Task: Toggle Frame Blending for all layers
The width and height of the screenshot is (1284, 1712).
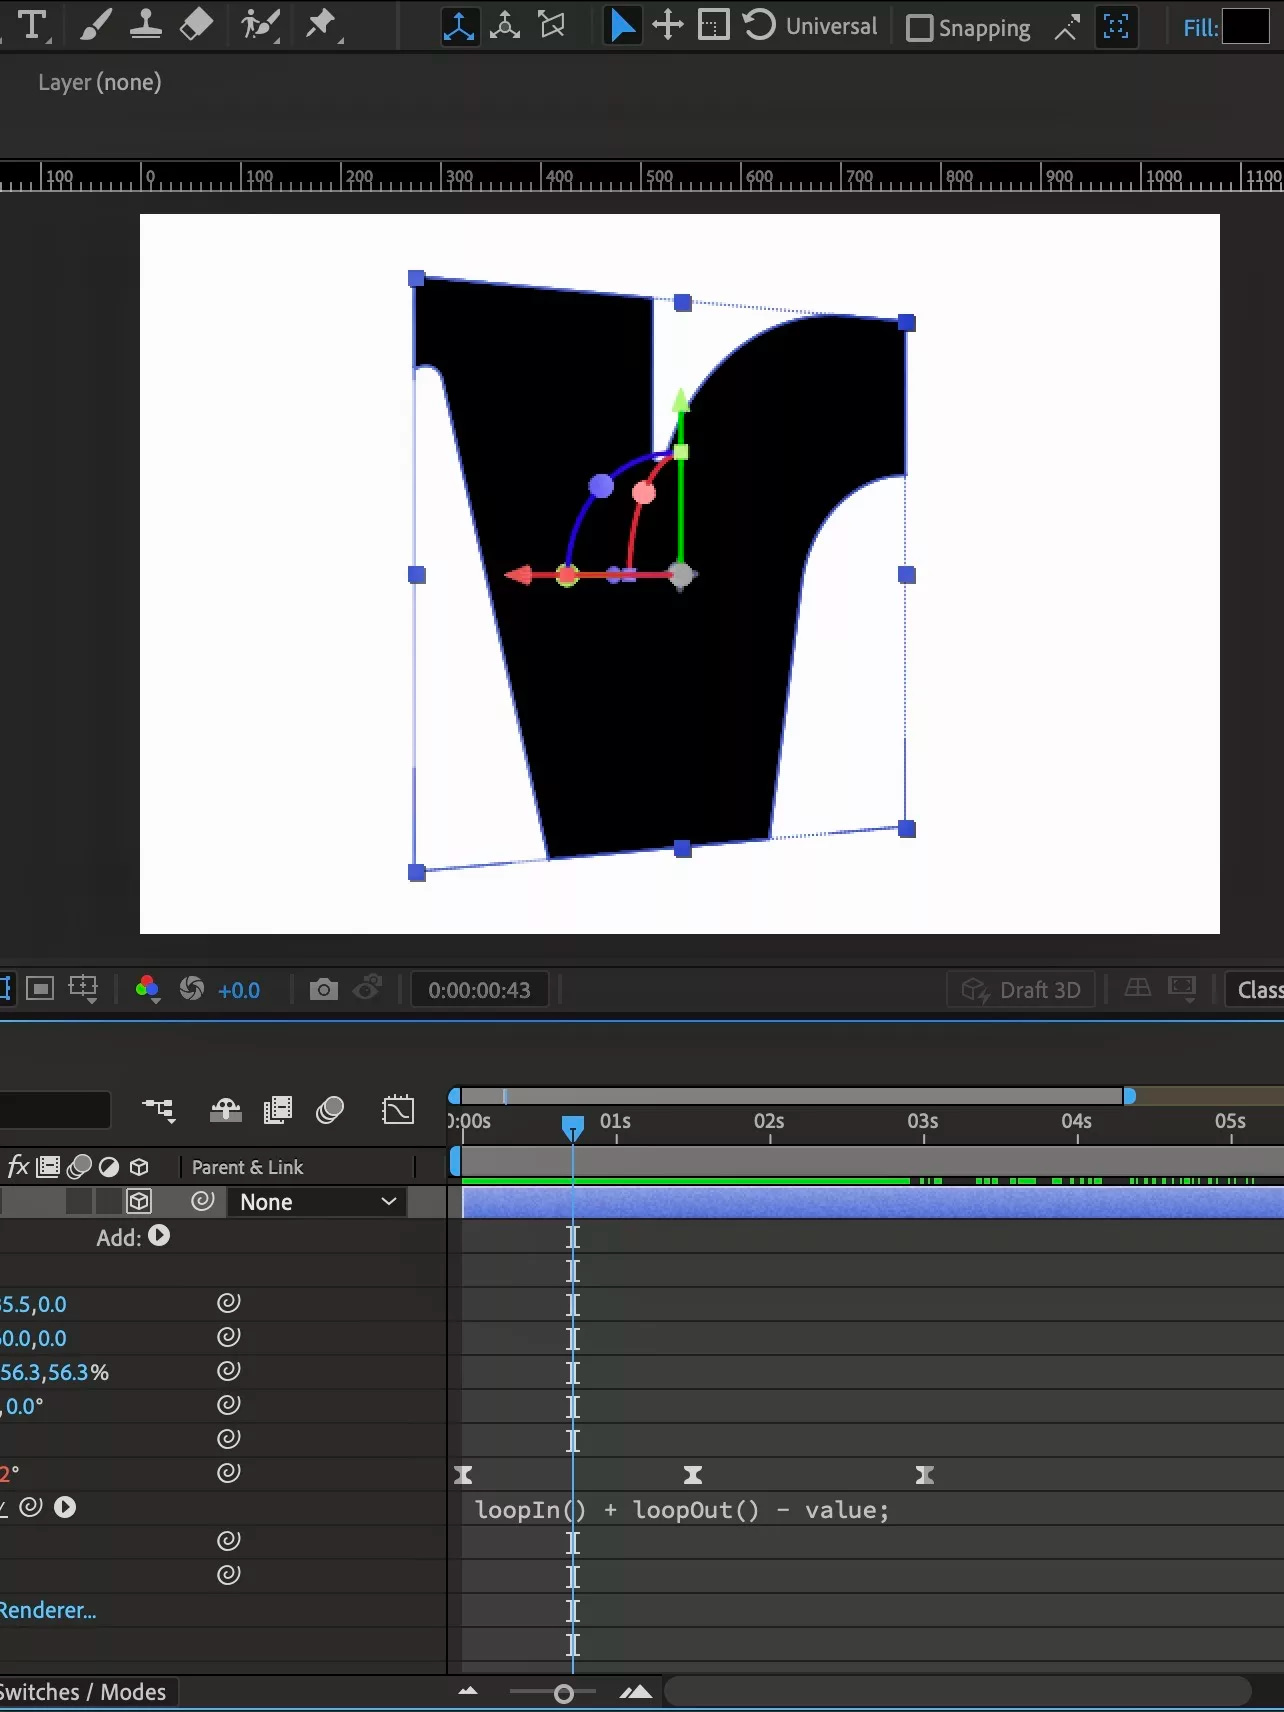Action: pyautogui.click(x=277, y=1110)
